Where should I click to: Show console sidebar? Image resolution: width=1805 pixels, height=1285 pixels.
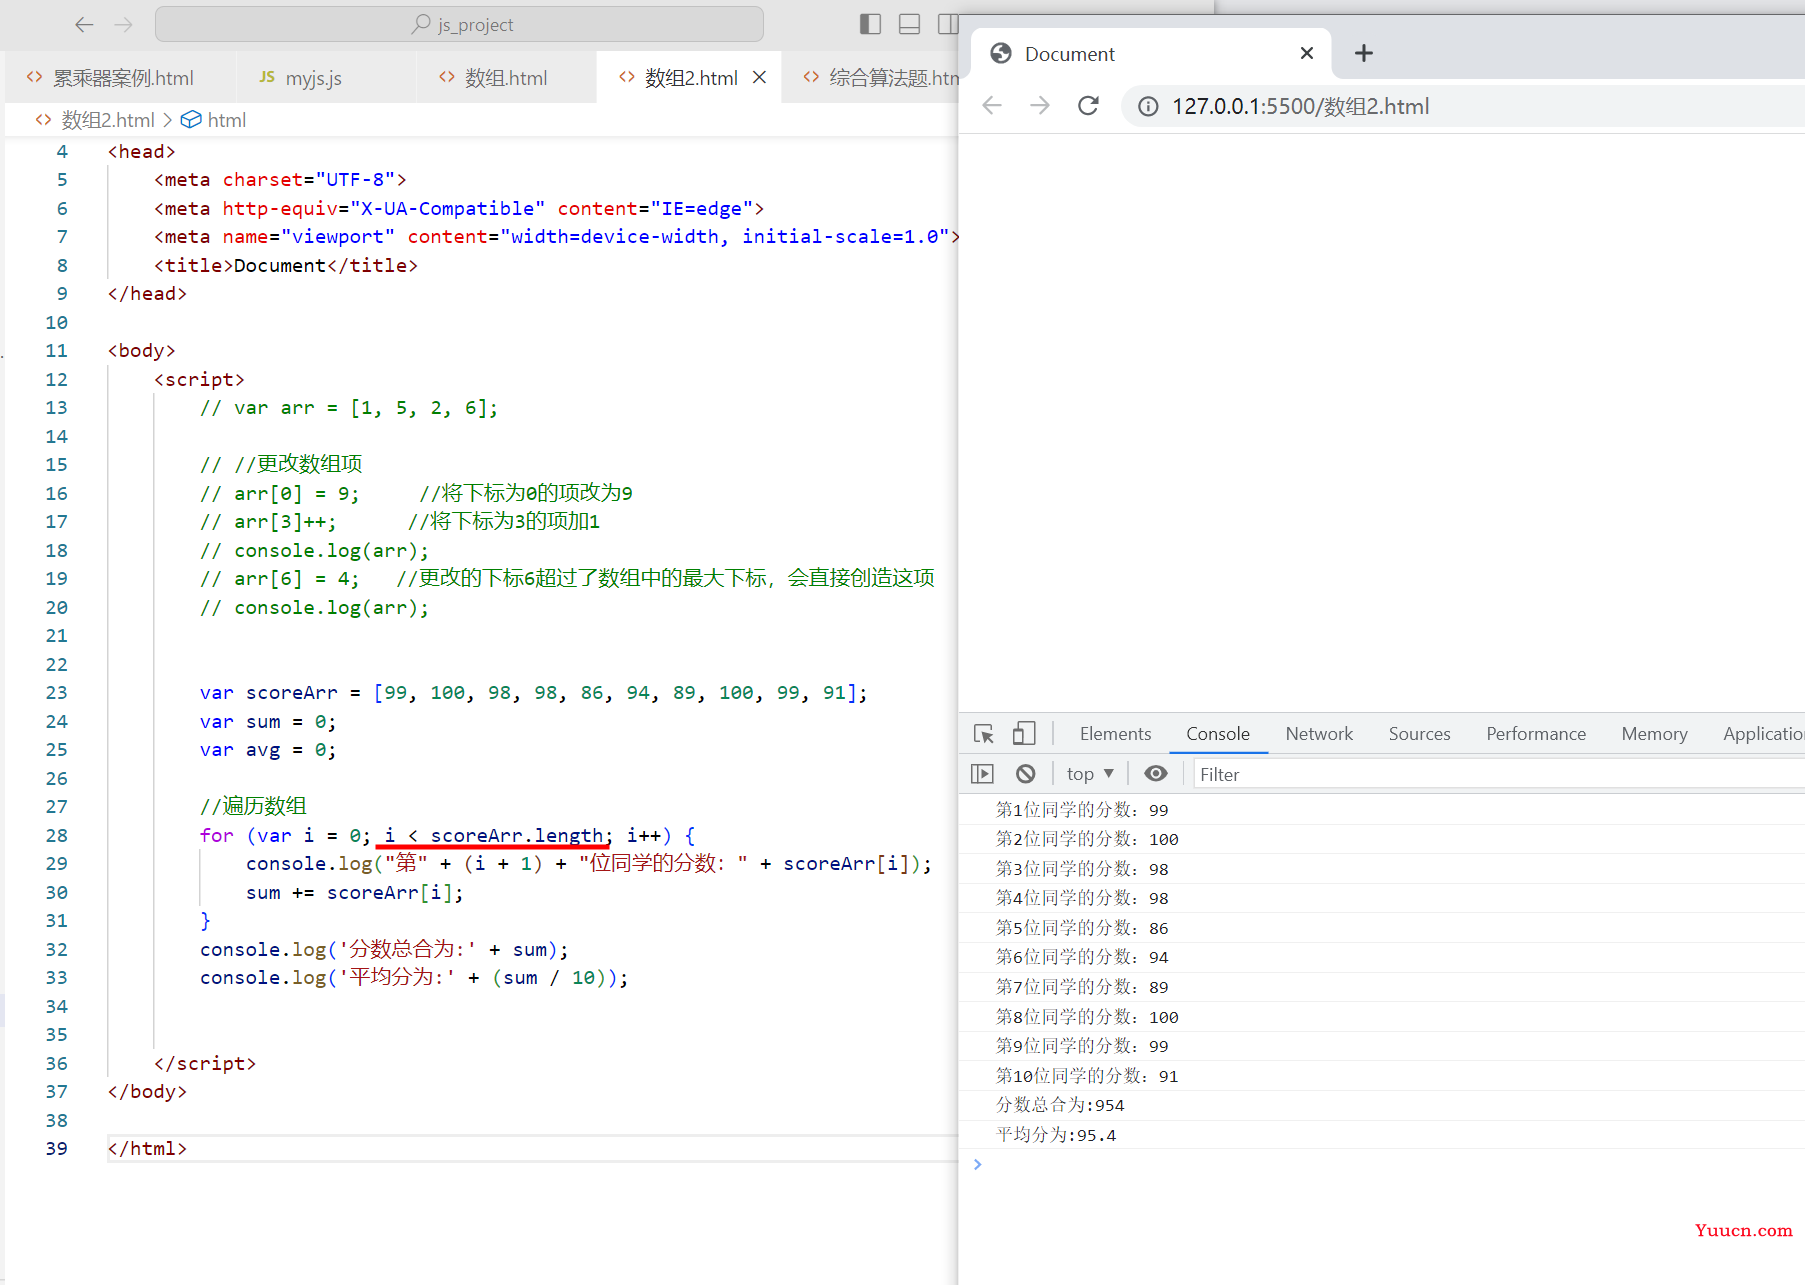(x=983, y=774)
